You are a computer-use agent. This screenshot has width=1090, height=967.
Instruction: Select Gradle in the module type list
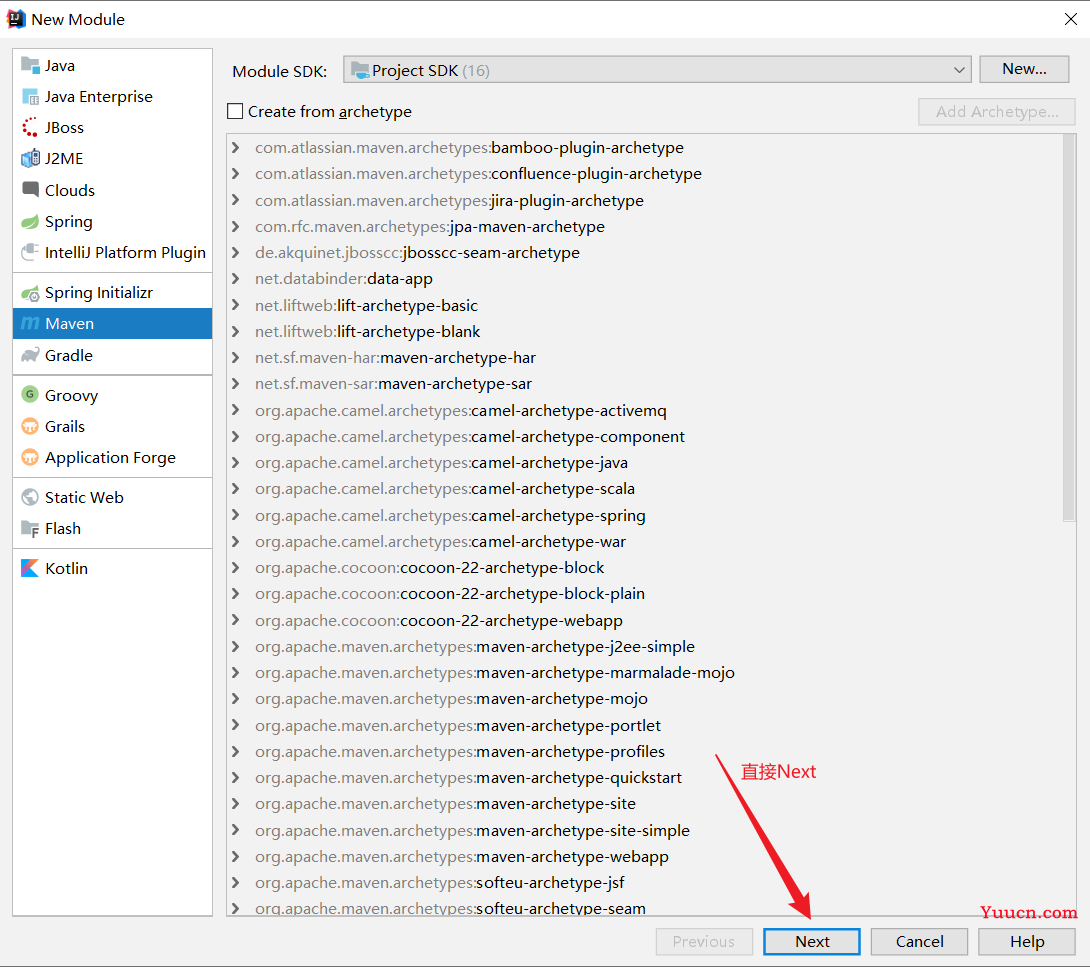click(x=113, y=355)
